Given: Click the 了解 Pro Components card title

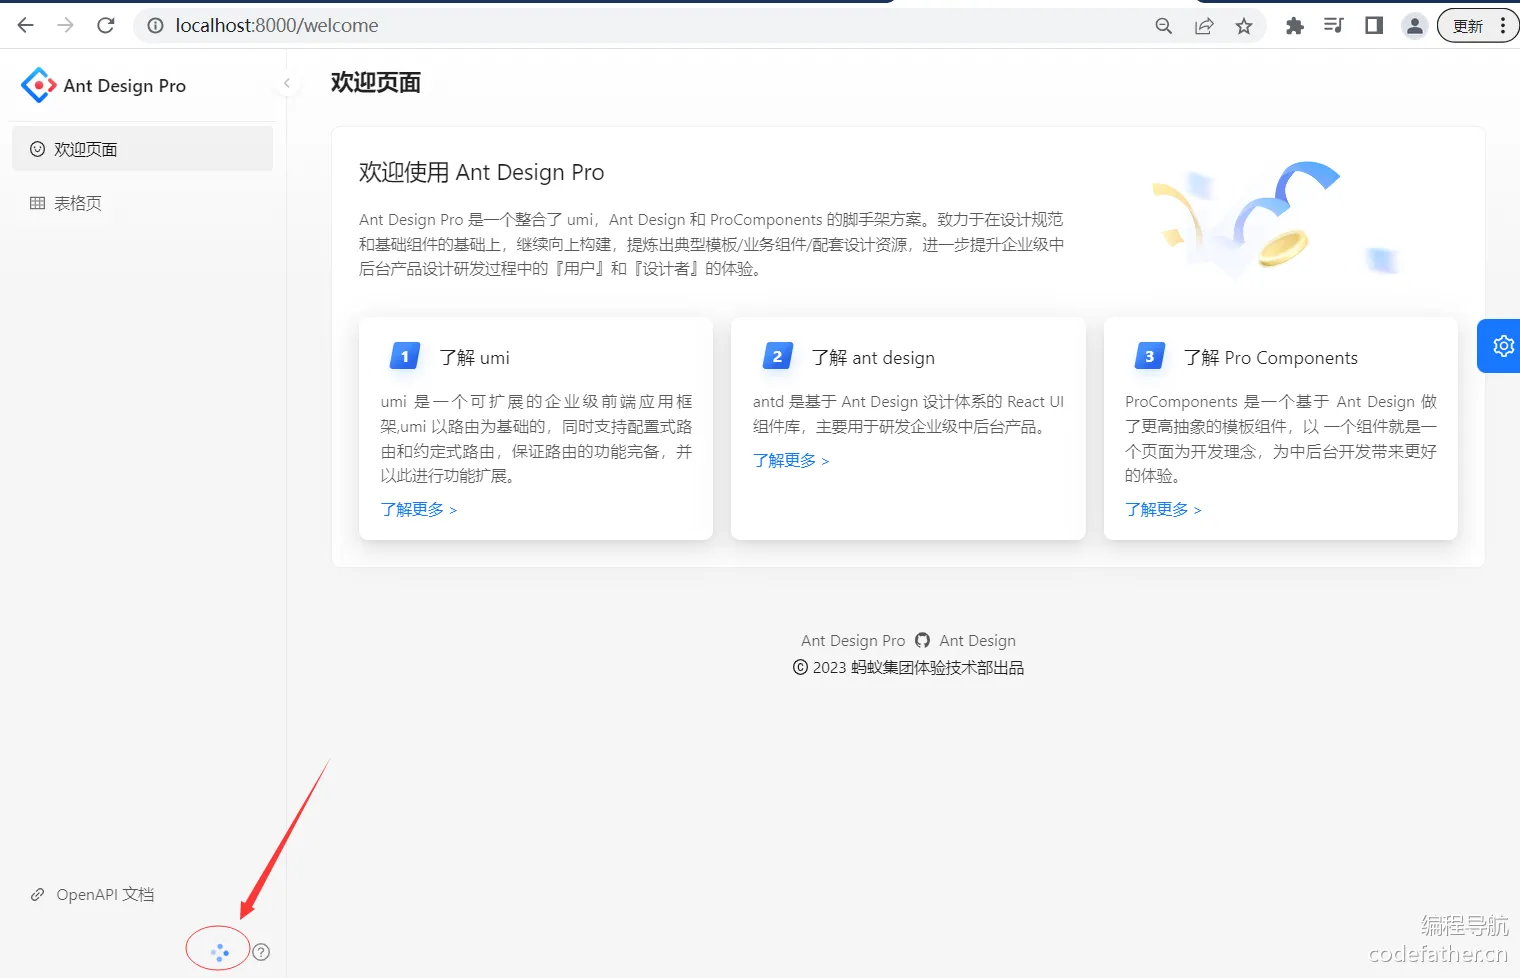Looking at the screenshot, I should coord(1270,358).
